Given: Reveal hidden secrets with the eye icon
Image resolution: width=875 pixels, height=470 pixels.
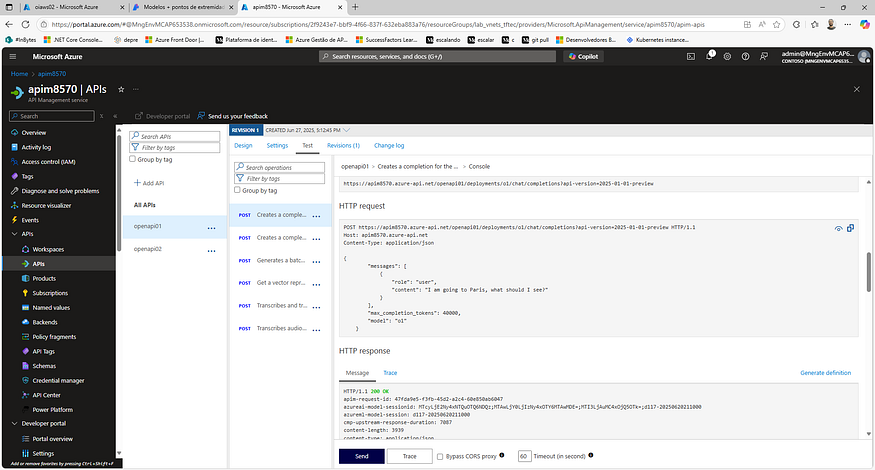Looking at the screenshot, I should (838, 228).
